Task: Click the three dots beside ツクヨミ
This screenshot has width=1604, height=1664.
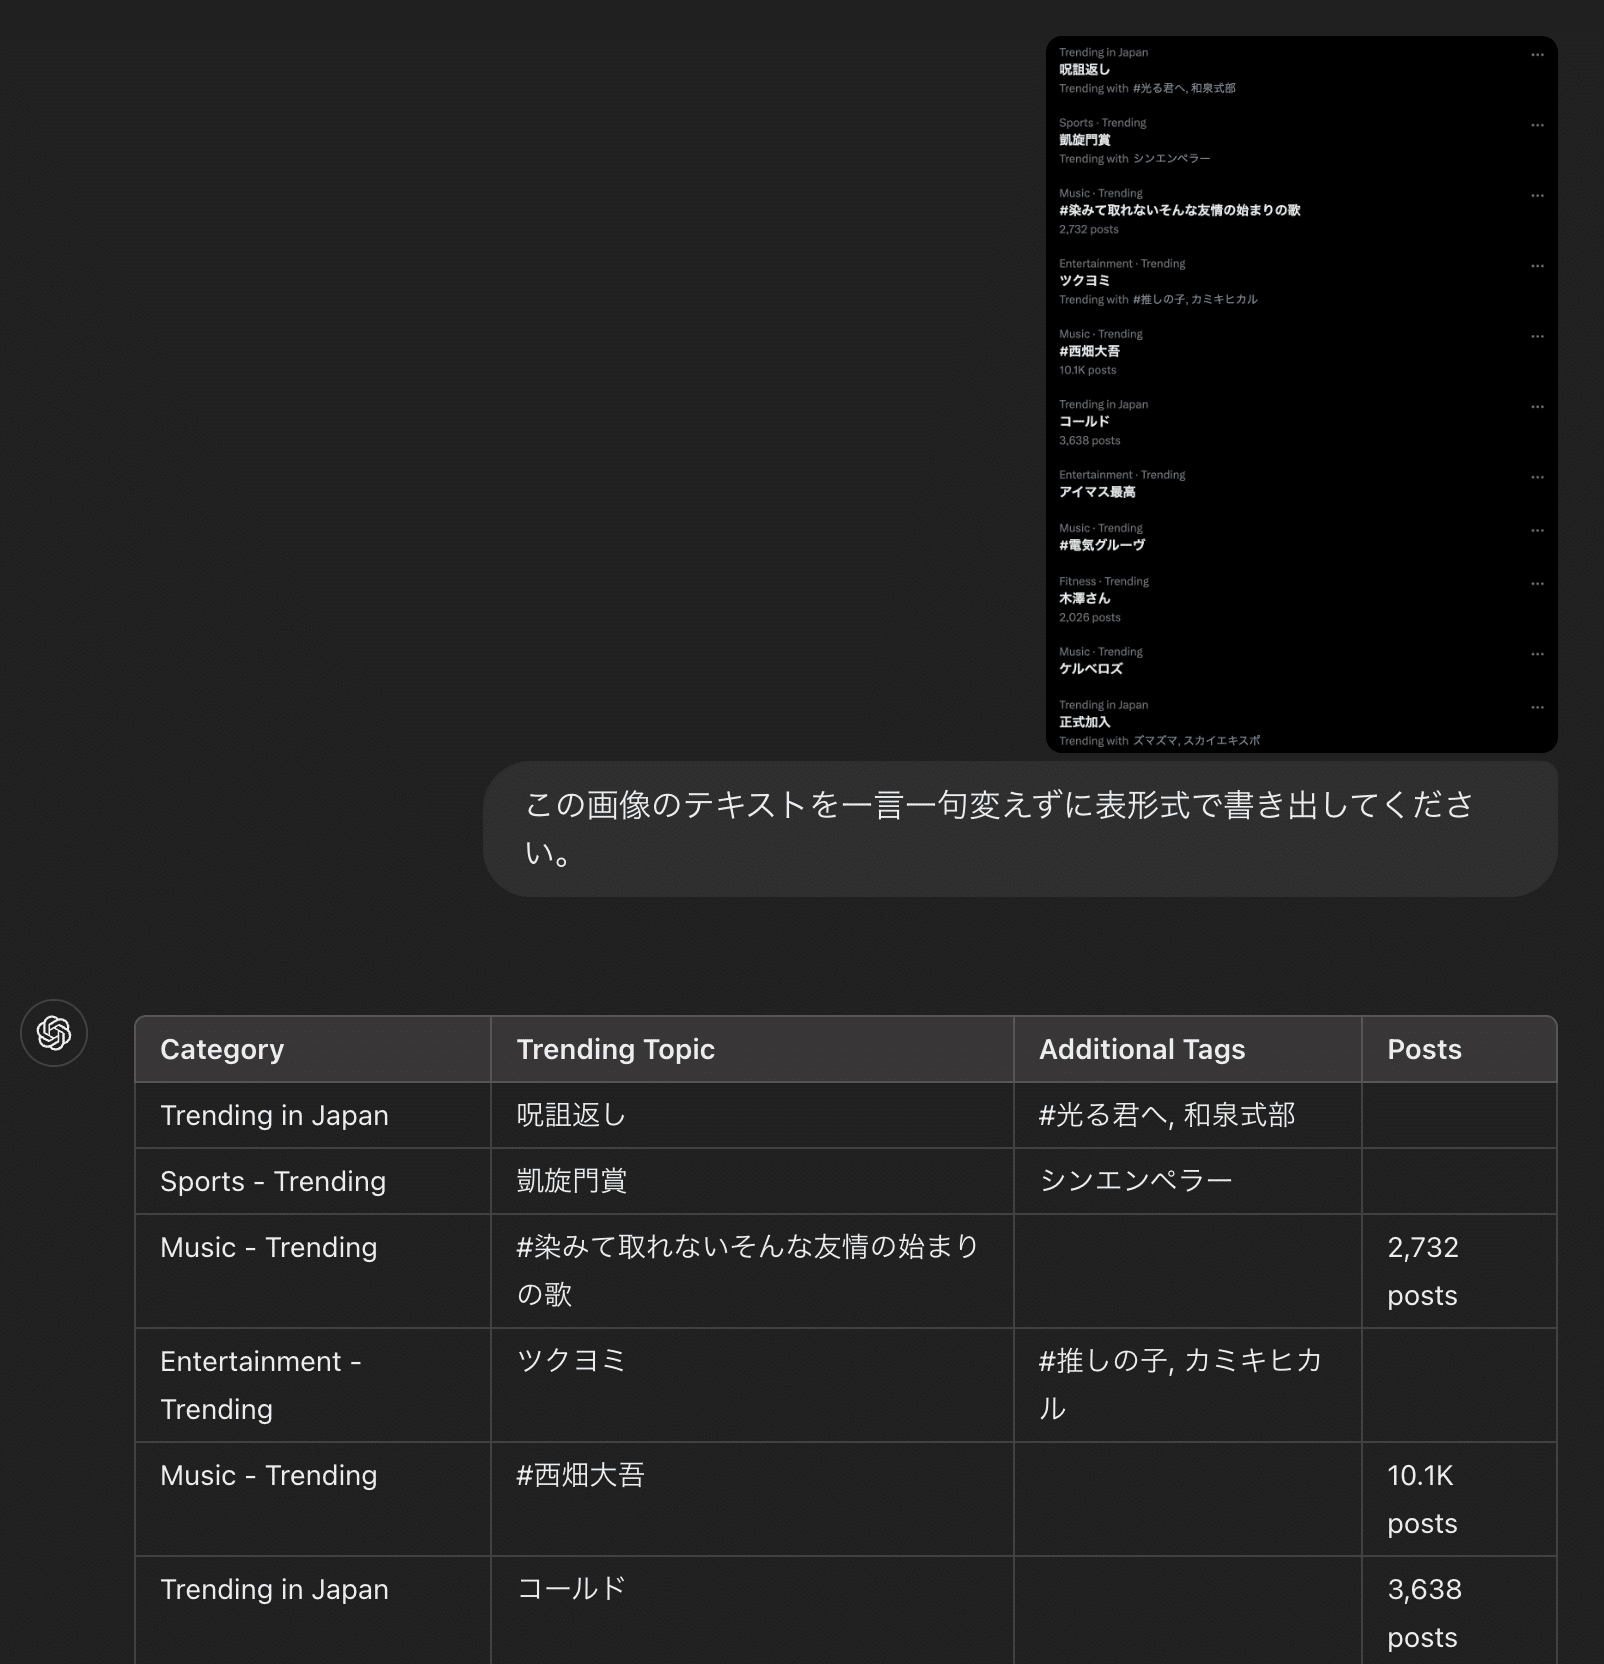Action: pyautogui.click(x=1537, y=266)
